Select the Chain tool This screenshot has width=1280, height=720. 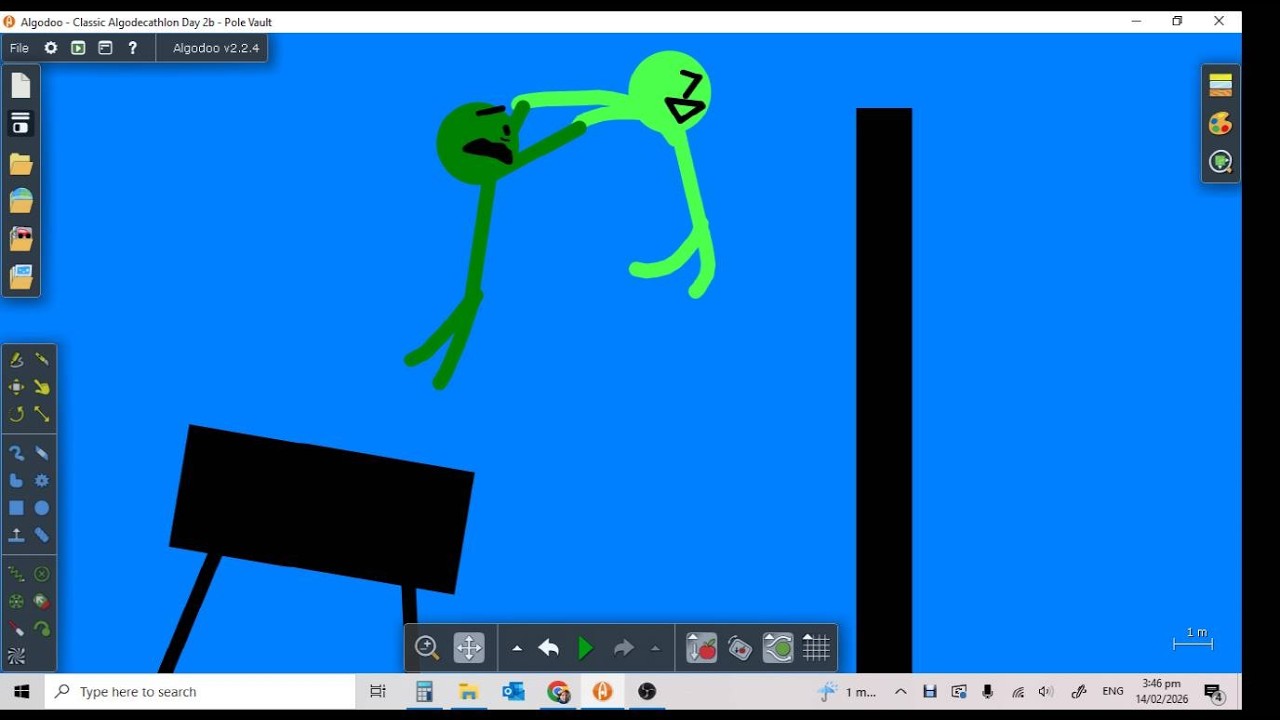(x=42, y=536)
